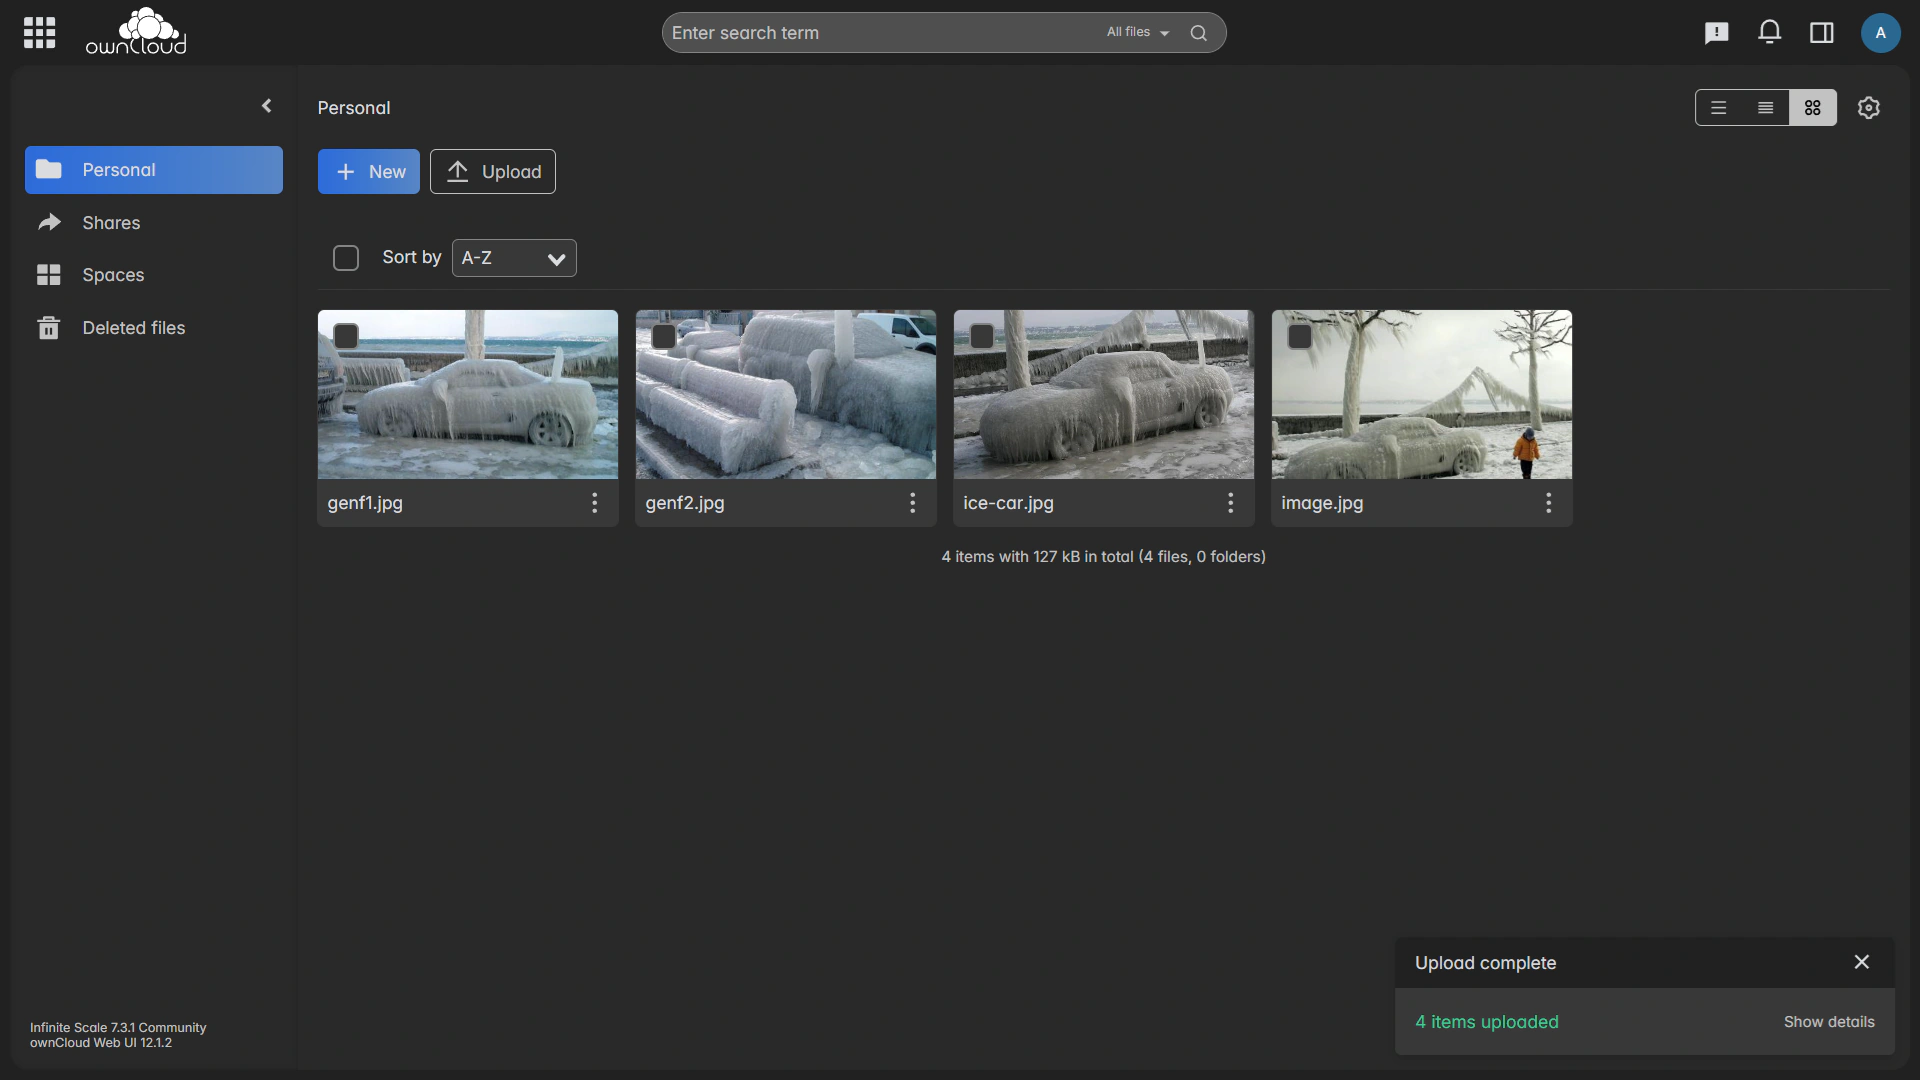Switch to tiles view mode
Screen dimensions: 1920x1080
click(1812, 108)
